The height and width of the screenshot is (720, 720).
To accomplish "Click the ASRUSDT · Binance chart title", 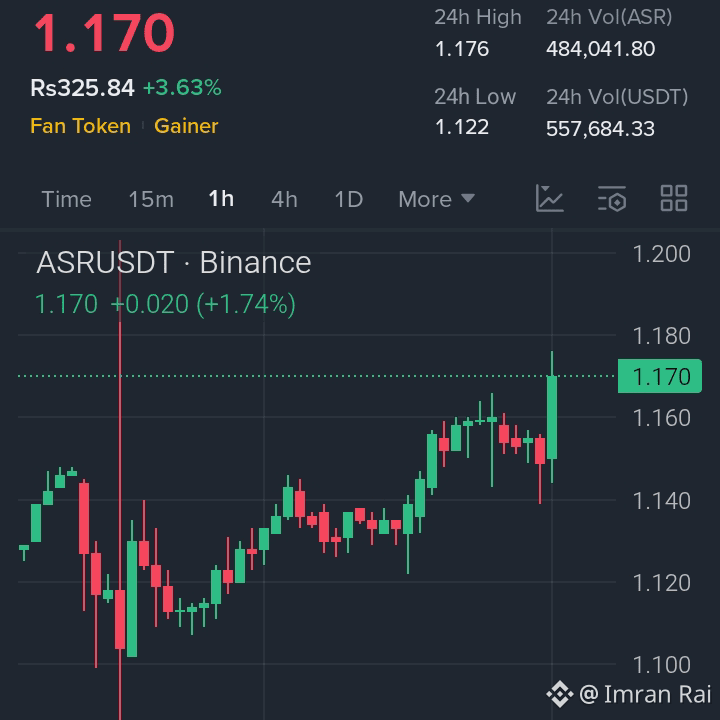I will click(x=174, y=263).
